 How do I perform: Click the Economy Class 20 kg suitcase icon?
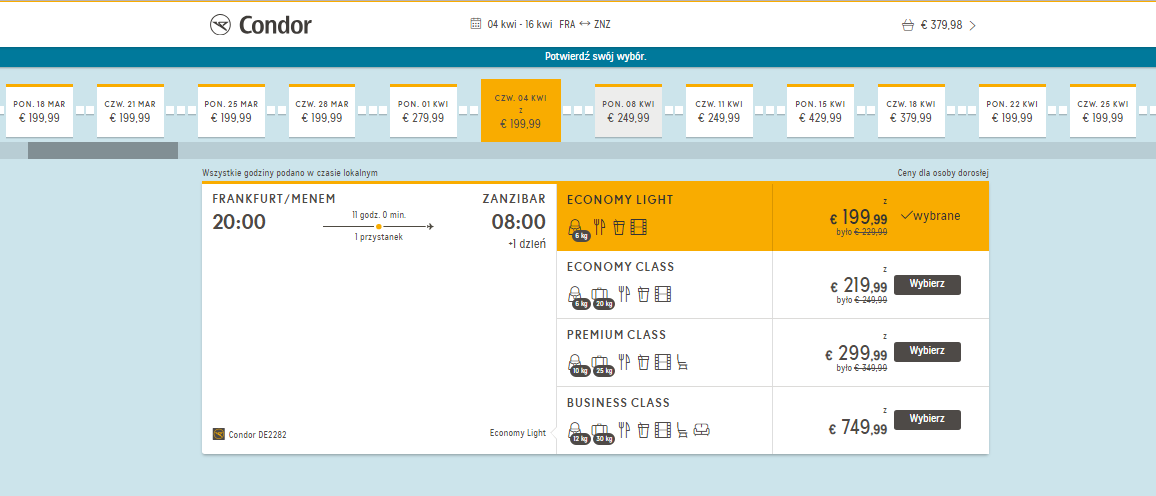tap(602, 296)
